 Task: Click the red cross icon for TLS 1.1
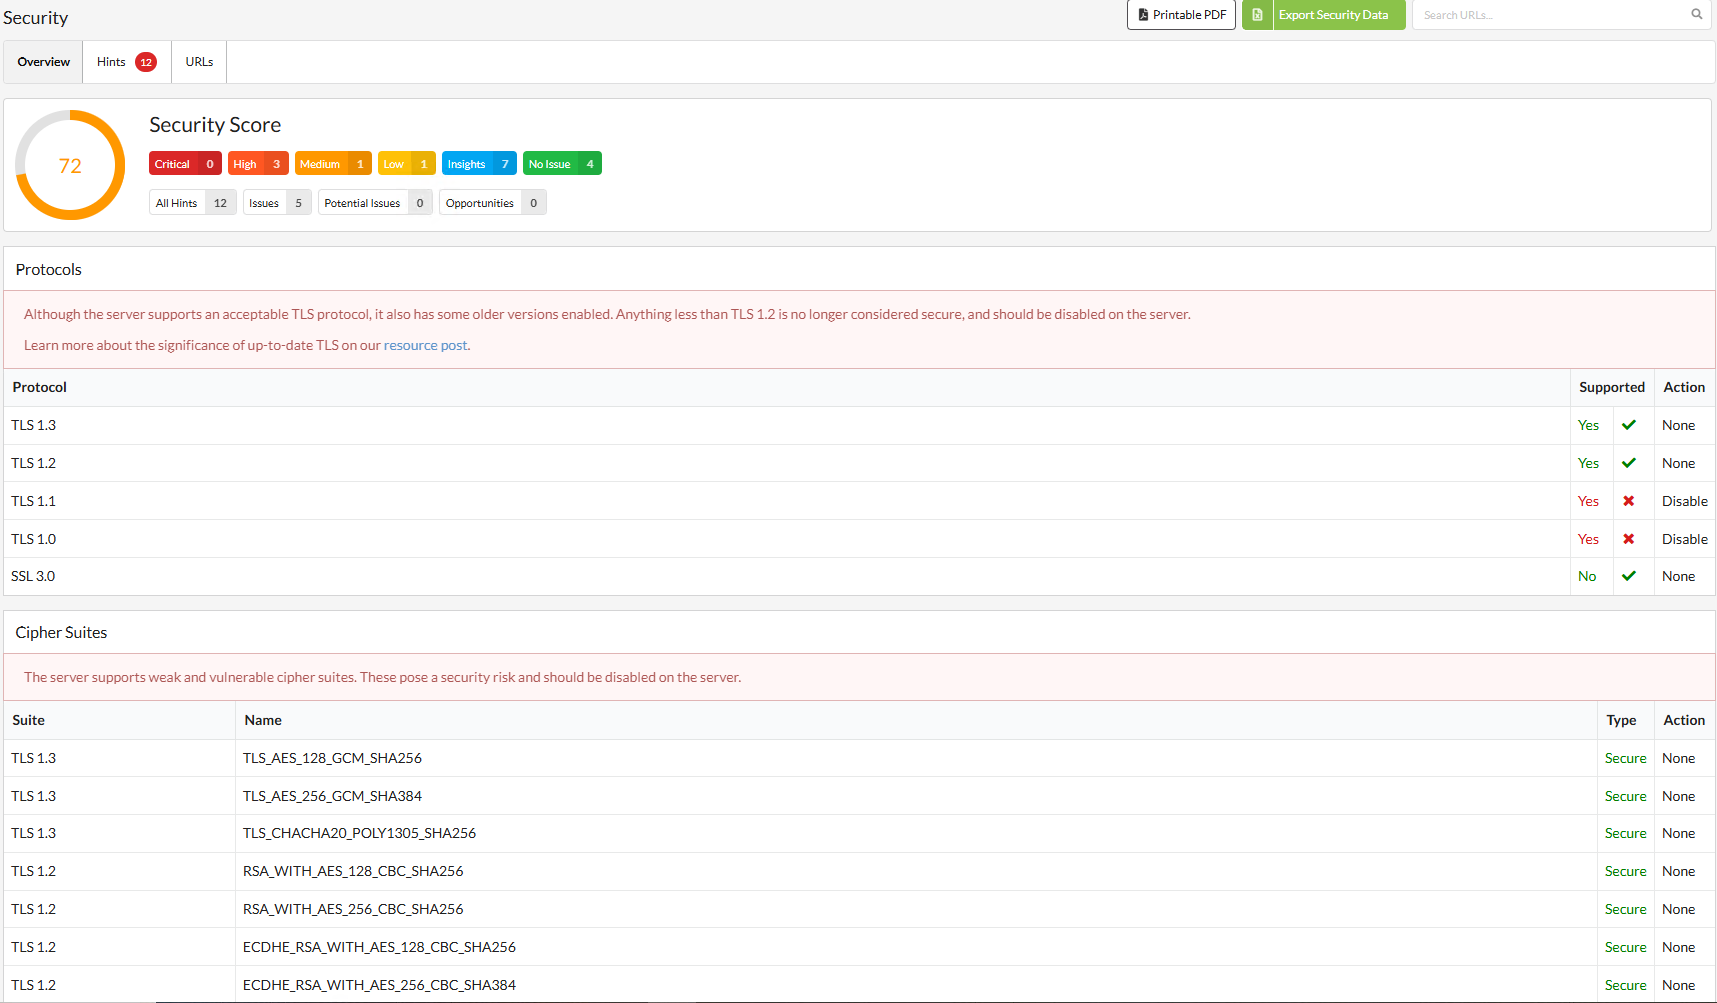(x=1629, y=501)
